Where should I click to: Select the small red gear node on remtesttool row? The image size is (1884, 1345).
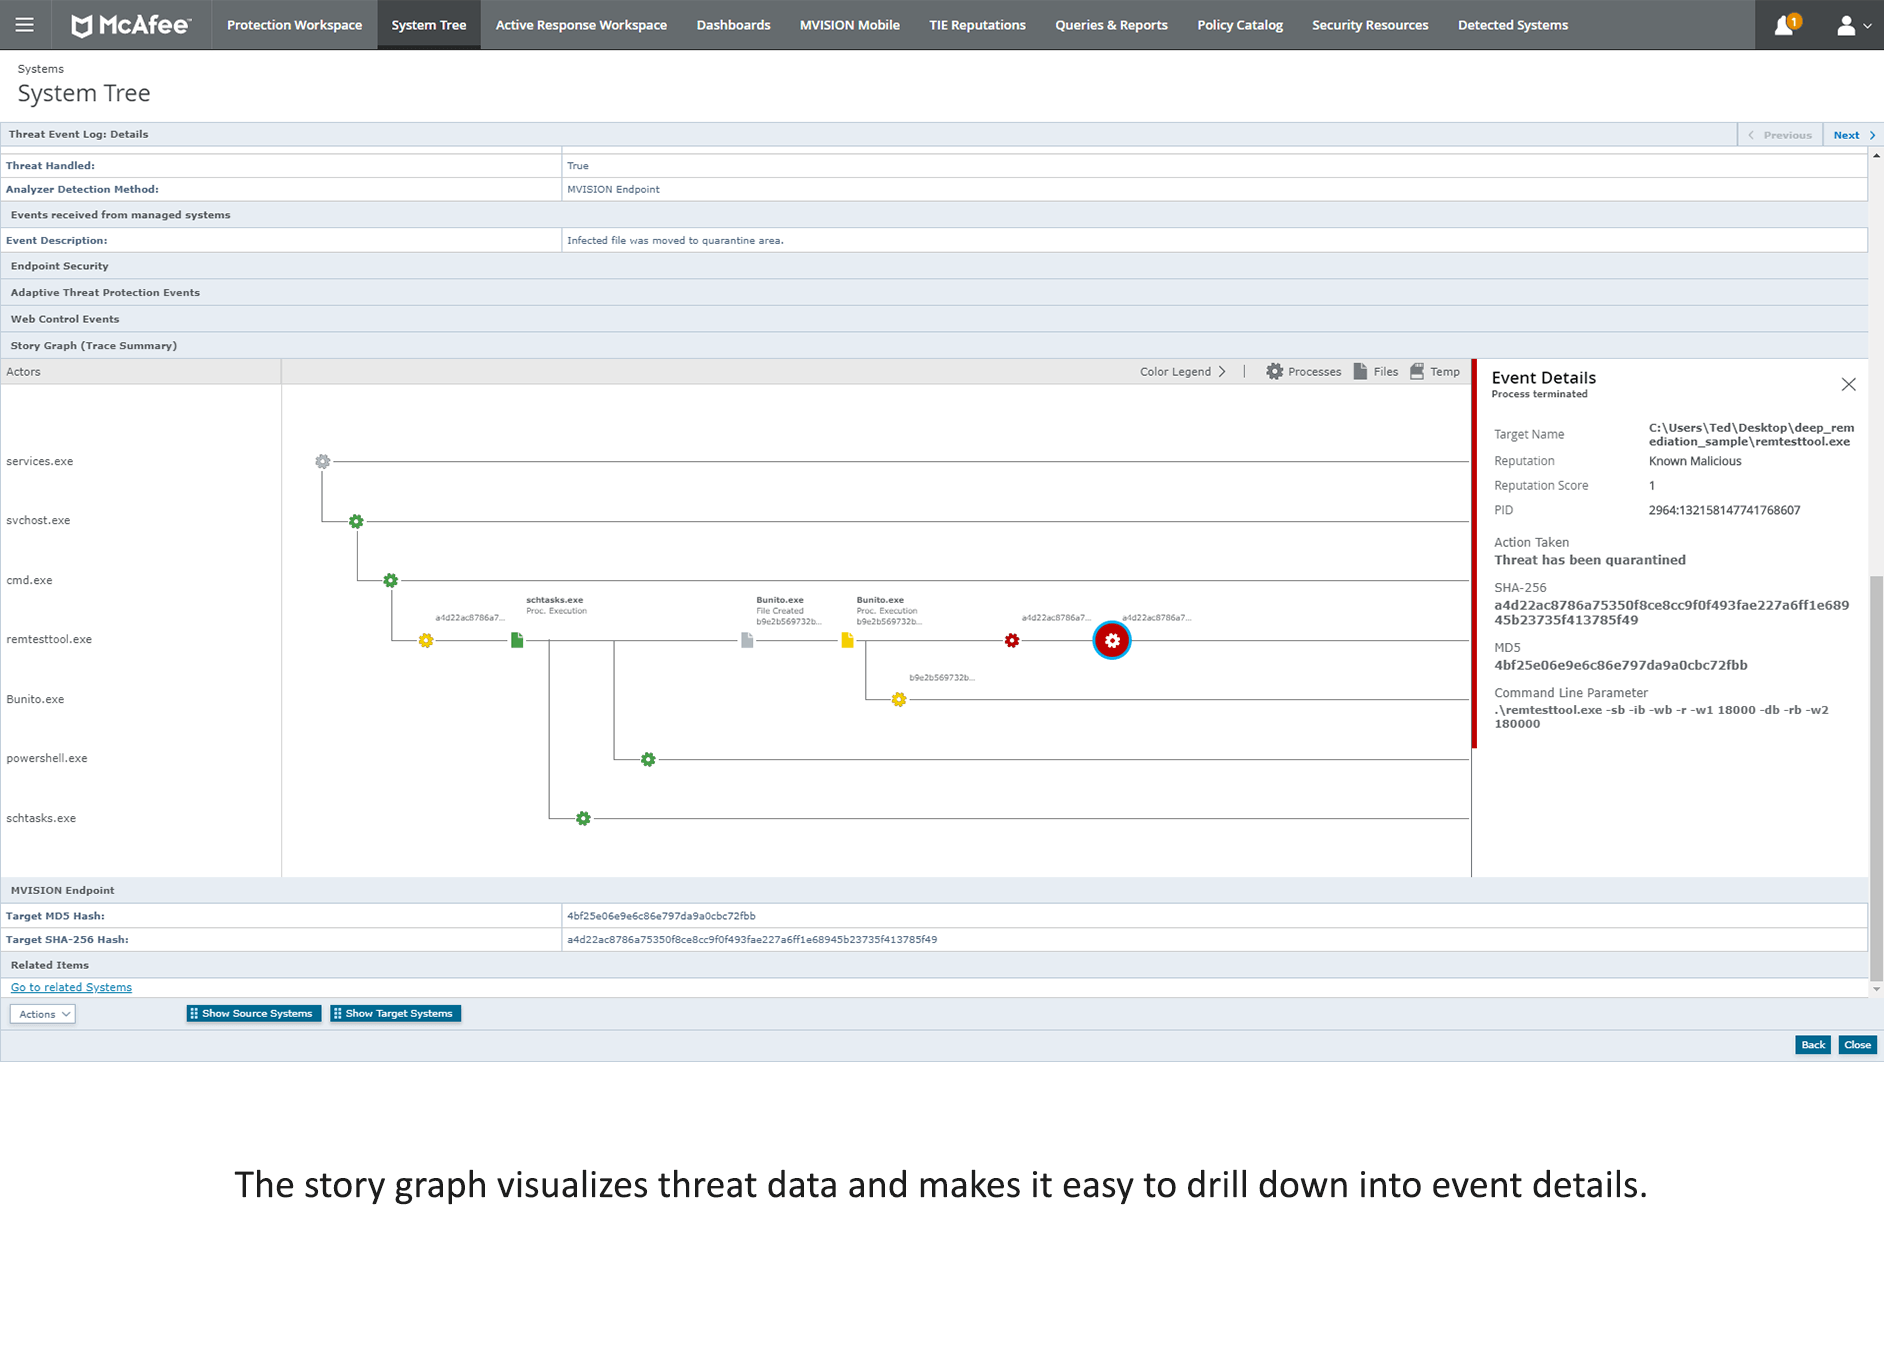(1012, 640)
